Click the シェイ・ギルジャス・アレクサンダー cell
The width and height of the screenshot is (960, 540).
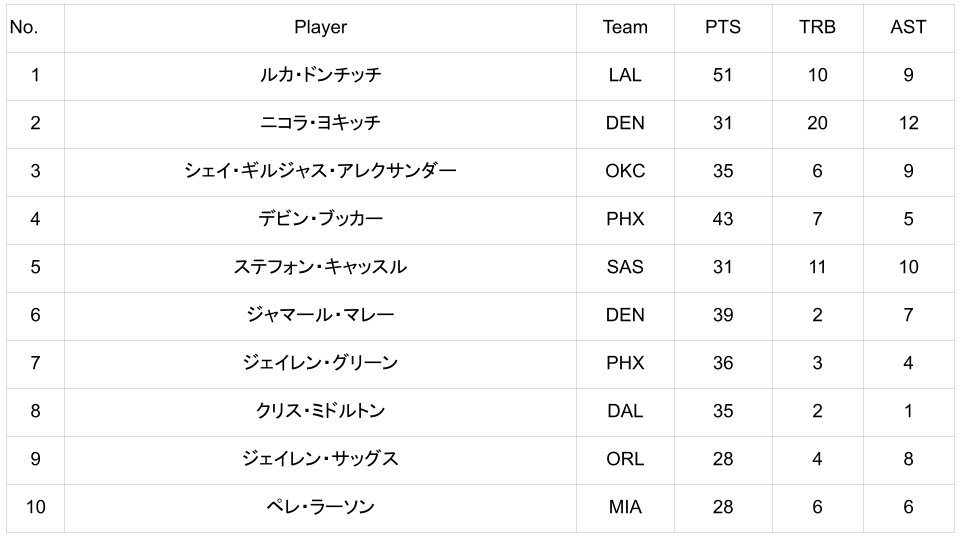pos(320,171)
